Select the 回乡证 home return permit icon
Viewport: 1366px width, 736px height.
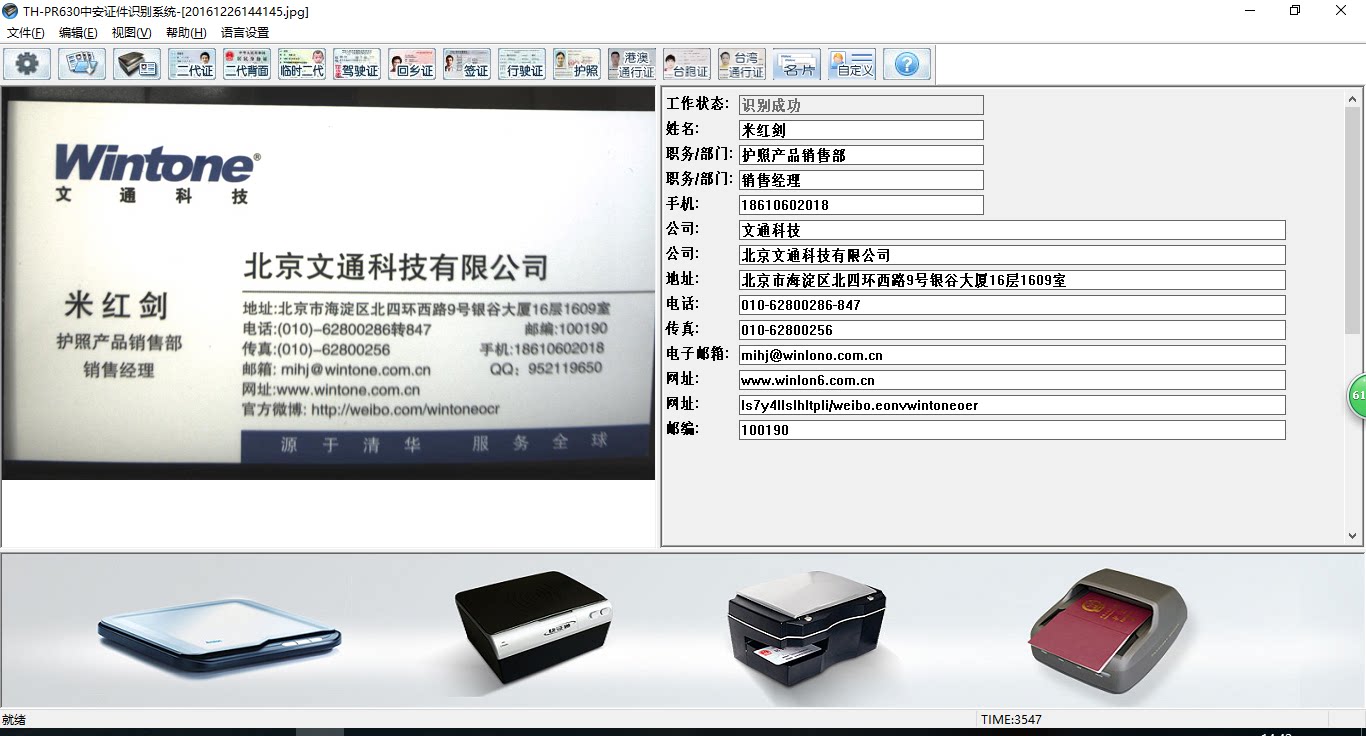[412, 64]
